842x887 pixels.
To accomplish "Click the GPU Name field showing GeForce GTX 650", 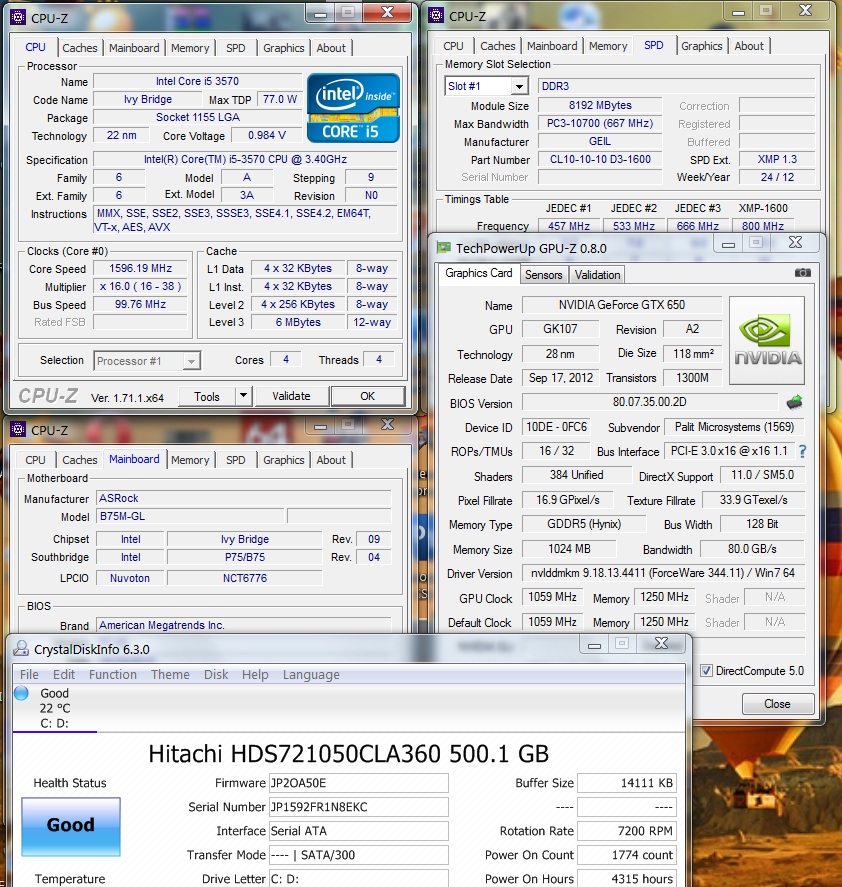I will coord(620,305).
